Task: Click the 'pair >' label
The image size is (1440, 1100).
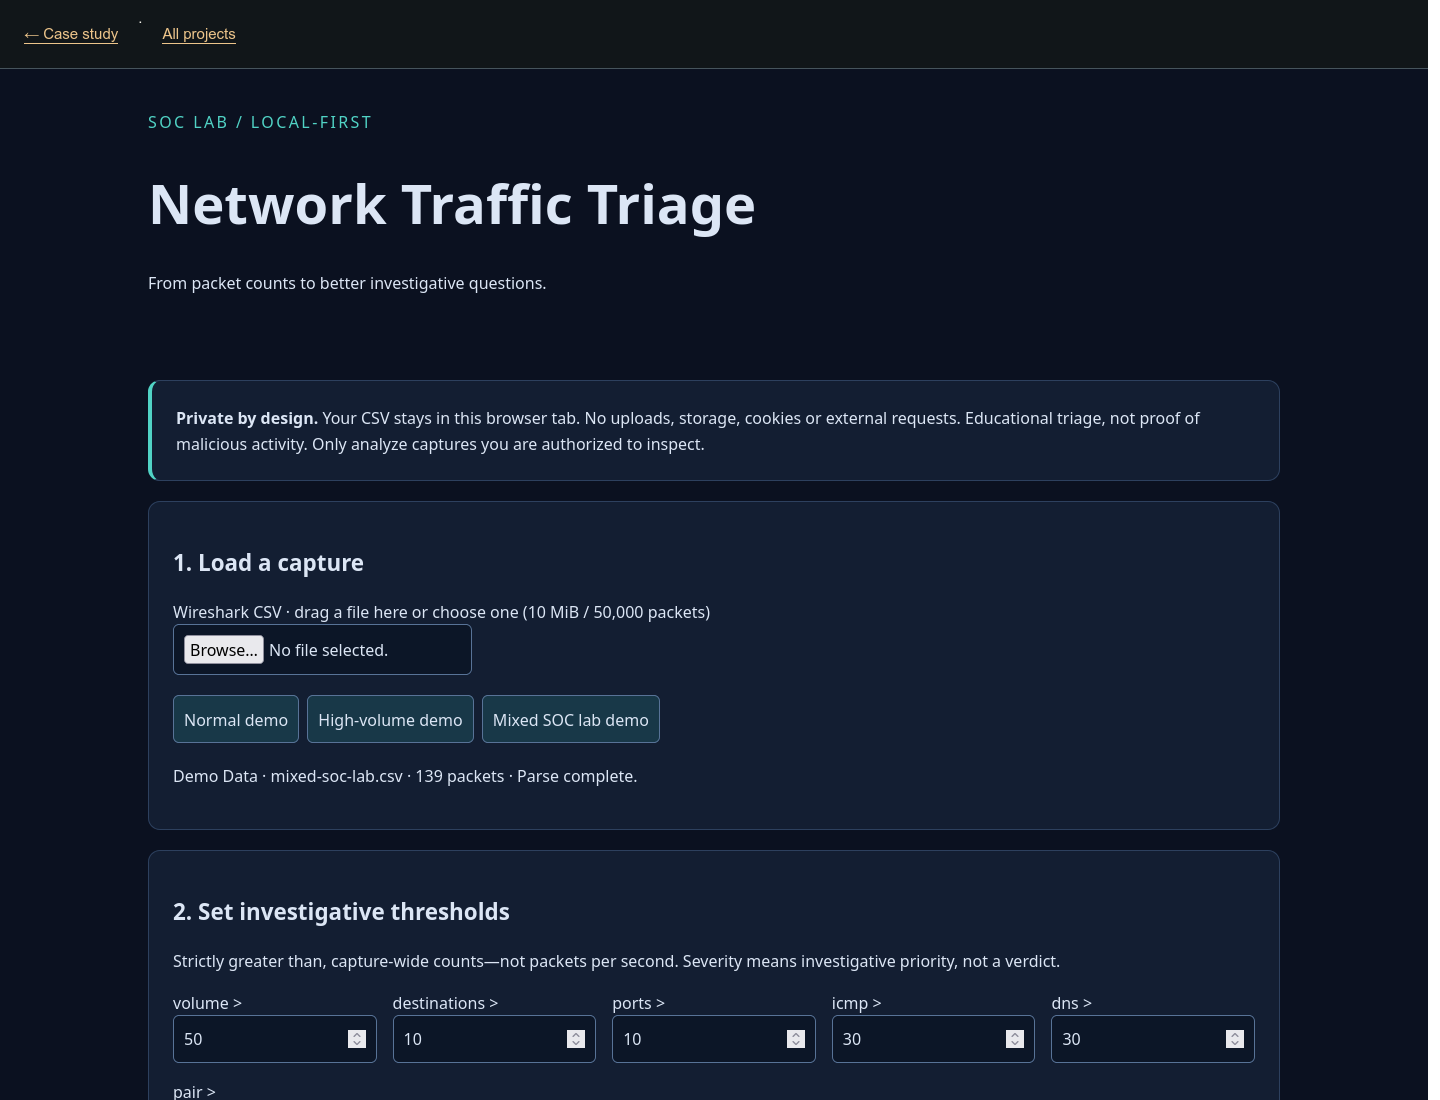Action: click(194, 1092)
